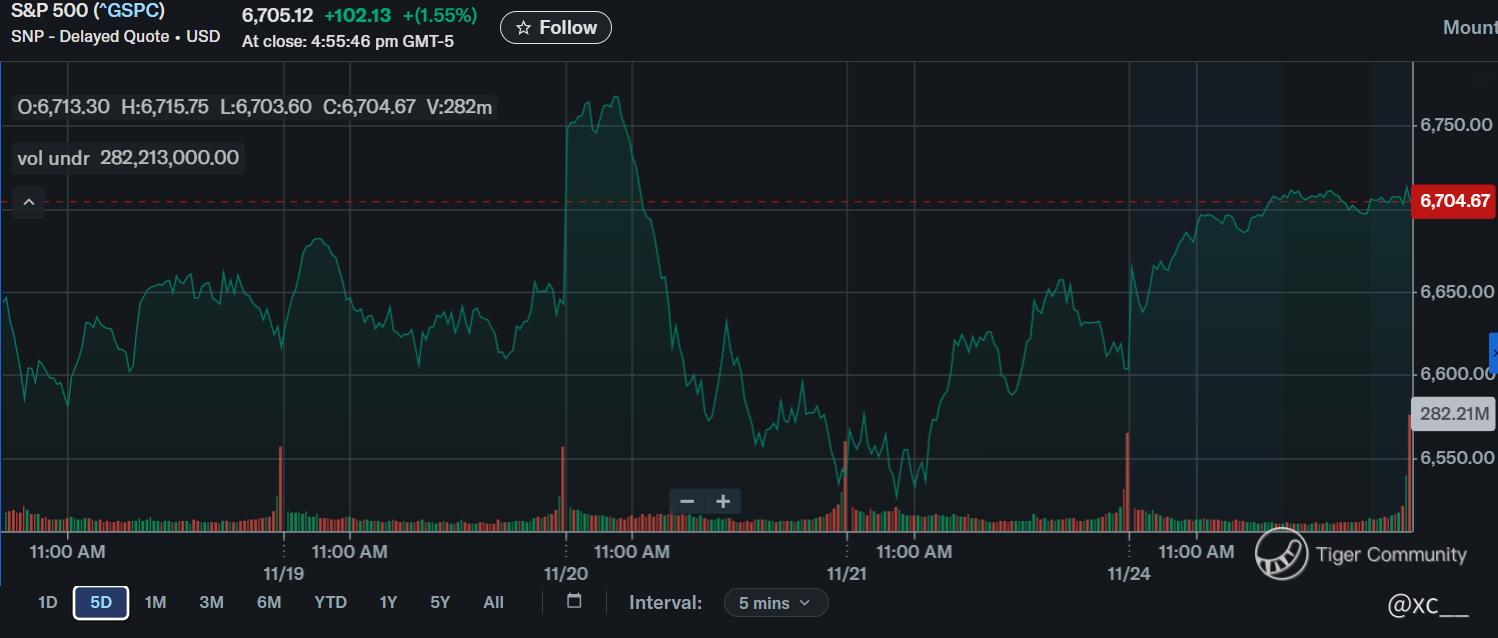Click the S&P 500 (^GSPC) title

coord(88,12)
